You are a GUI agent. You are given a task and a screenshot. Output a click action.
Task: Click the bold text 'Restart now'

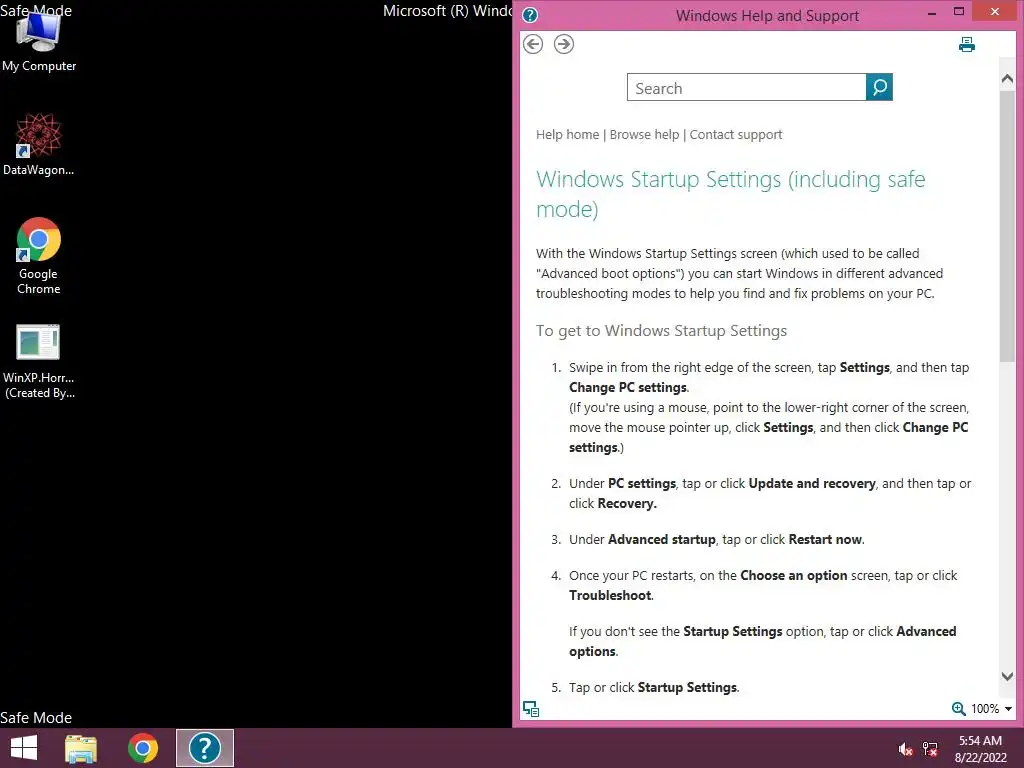(825, 539)
